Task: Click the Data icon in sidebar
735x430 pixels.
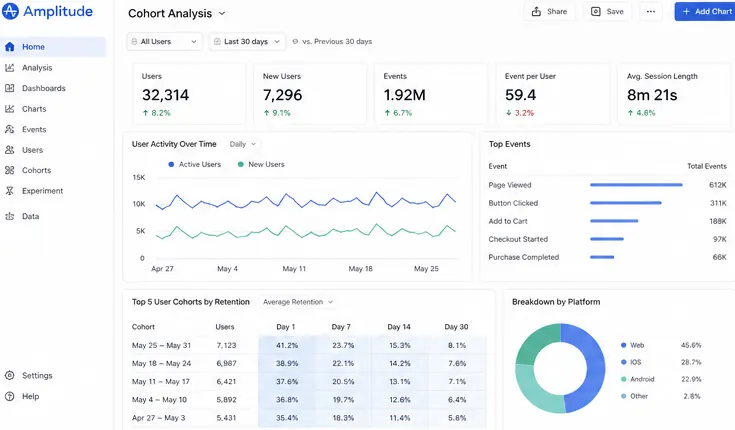Action: pyautogui.click(x=9, y=216)
